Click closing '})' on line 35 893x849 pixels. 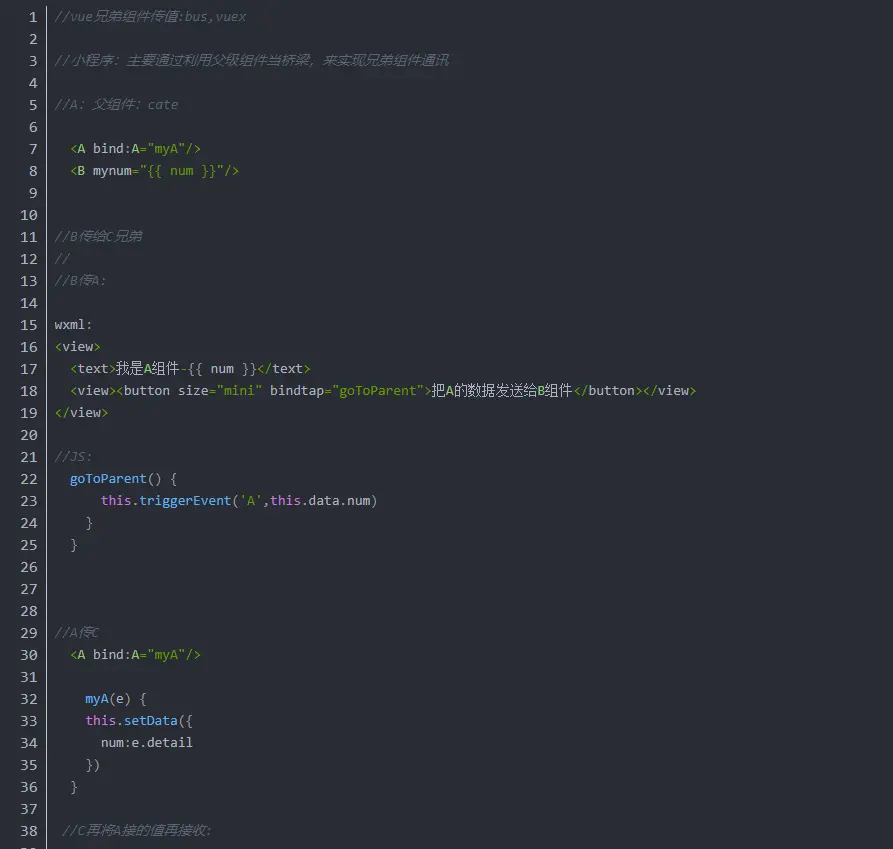click(x=93, y=765)
